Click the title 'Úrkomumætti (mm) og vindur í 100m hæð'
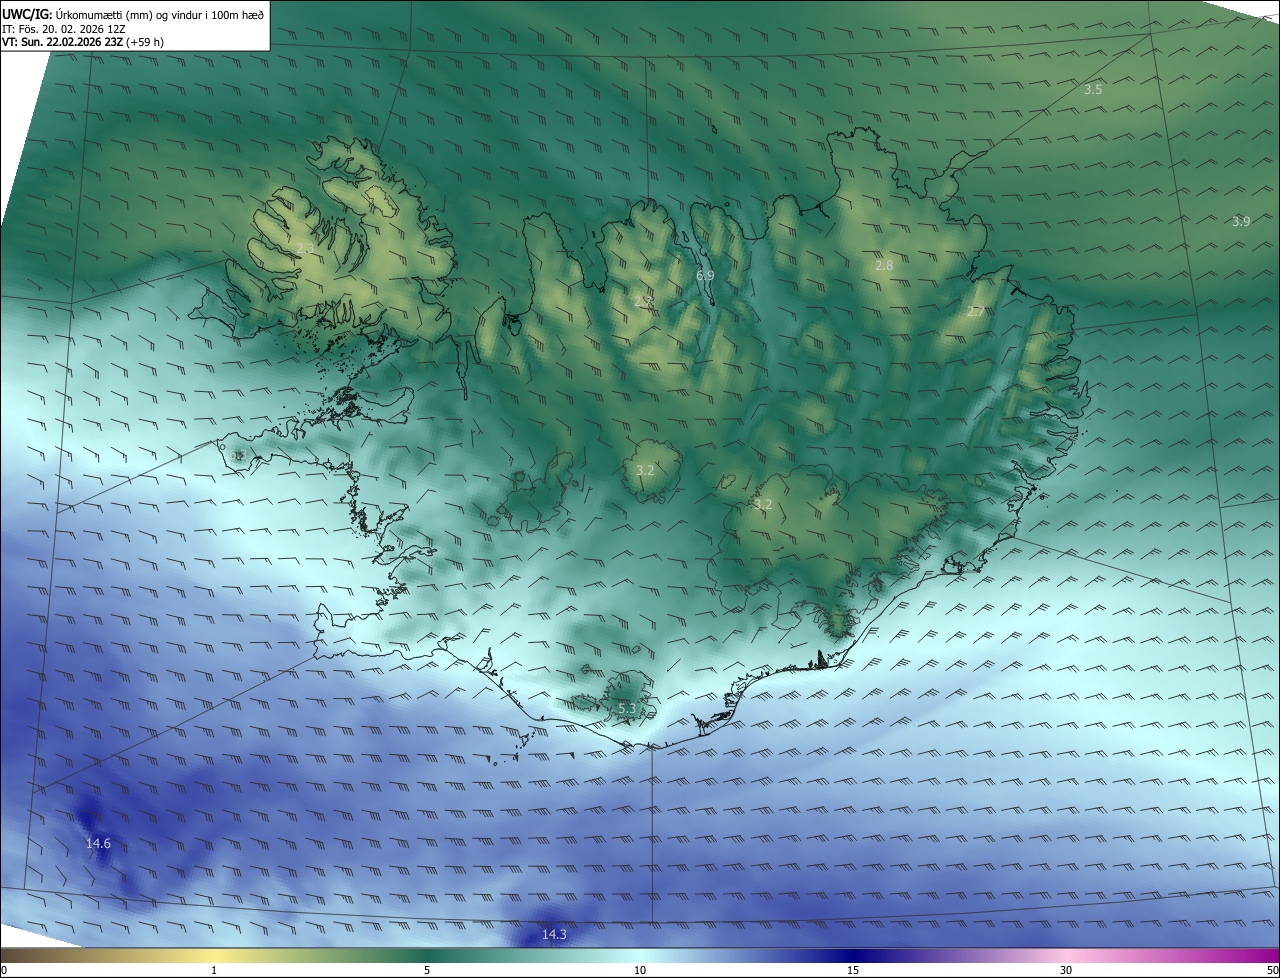1280x978 pixels. point(160,13)
